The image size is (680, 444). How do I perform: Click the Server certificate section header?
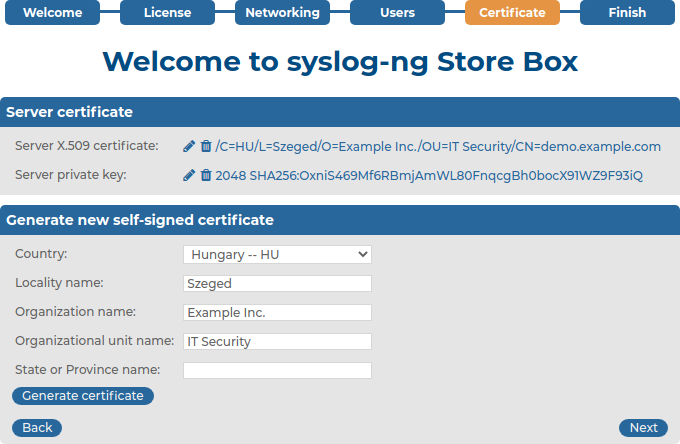pos(340,112)
